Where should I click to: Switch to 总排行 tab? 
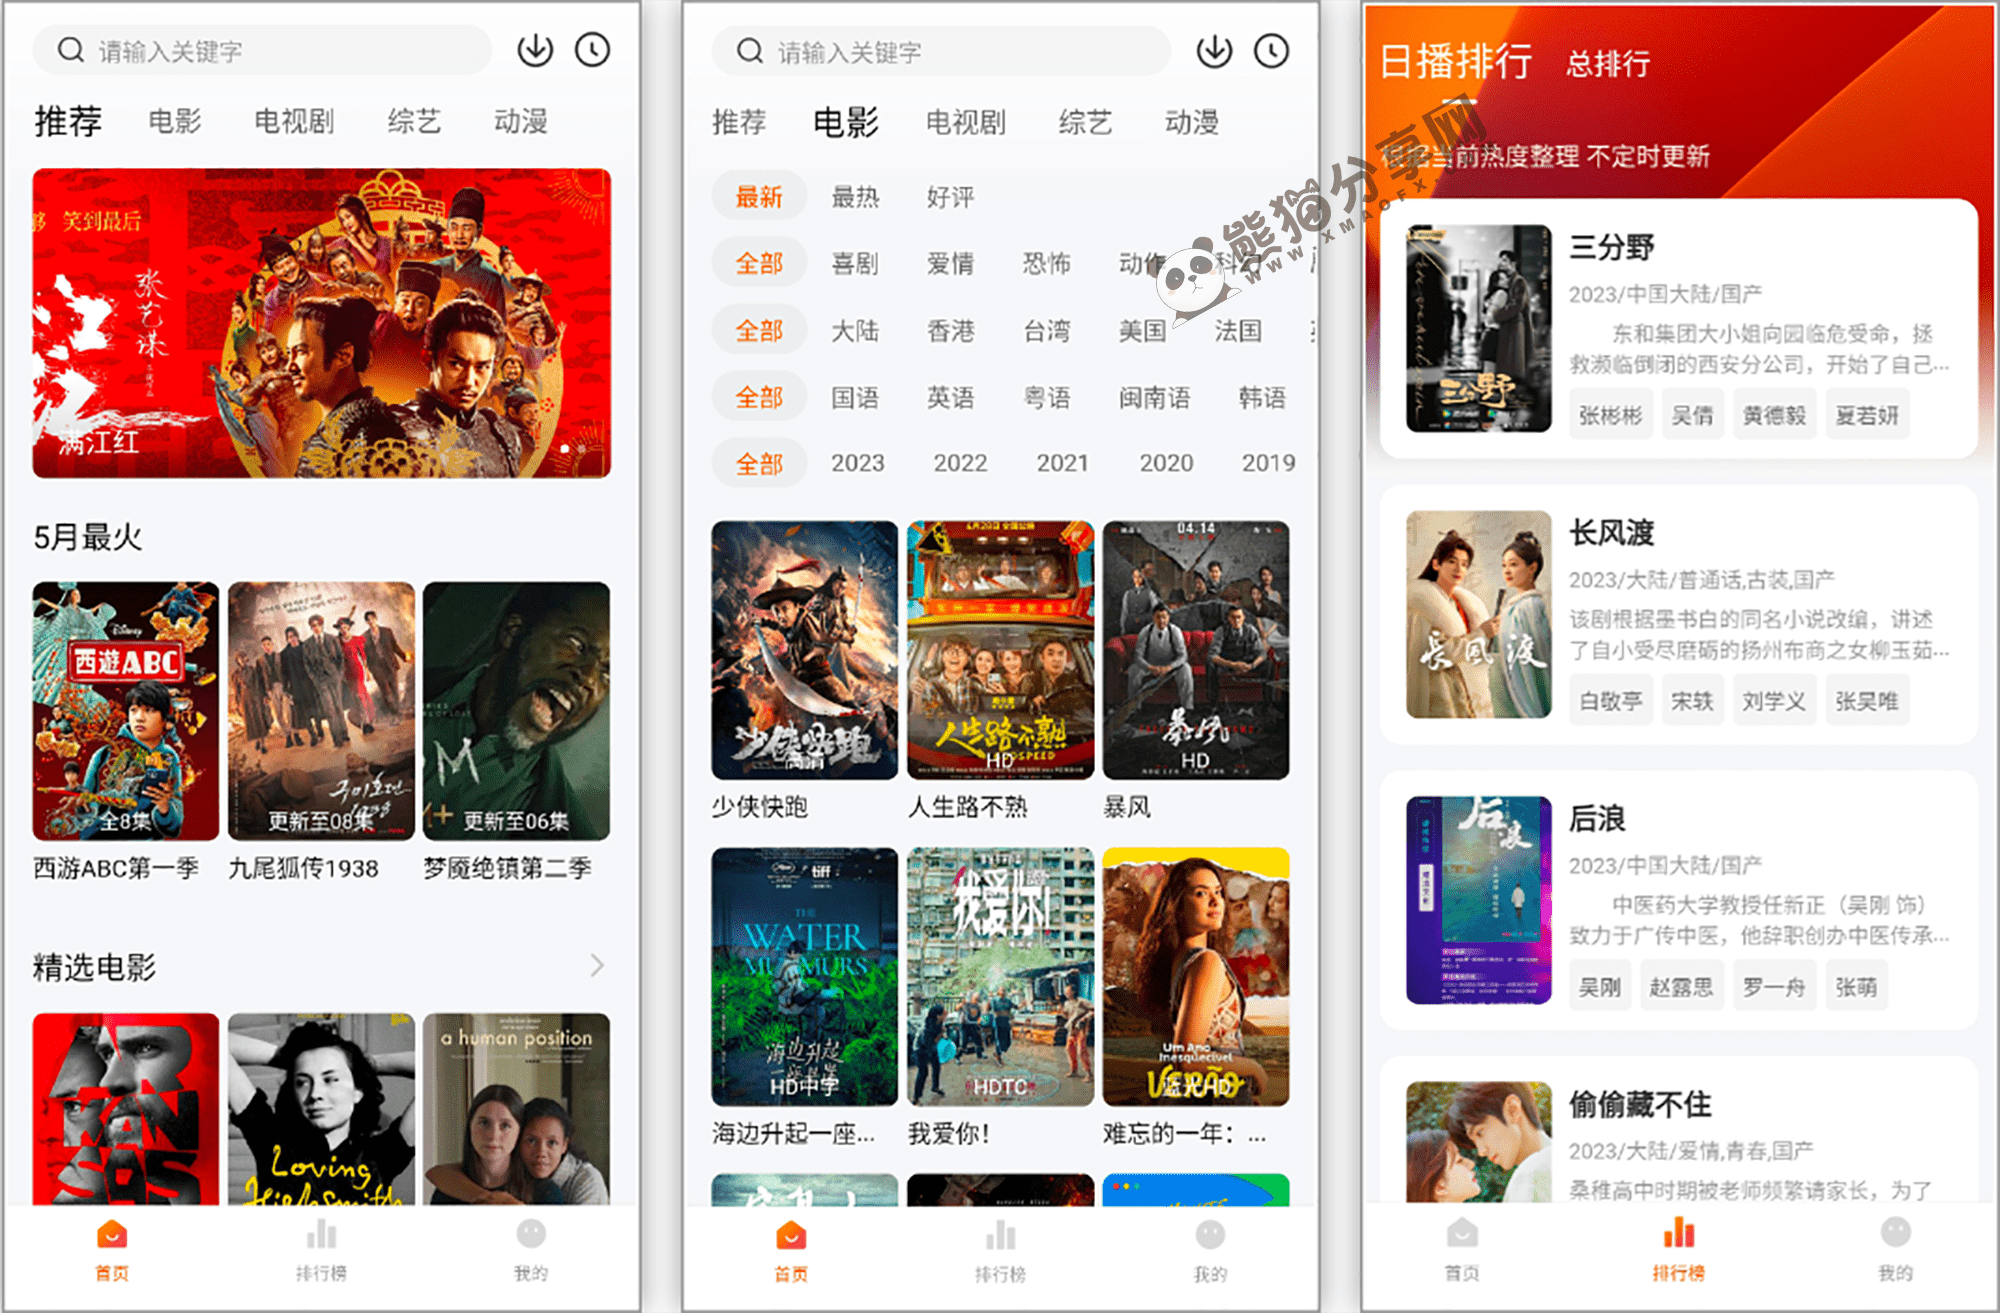[x=1608, y=64]
